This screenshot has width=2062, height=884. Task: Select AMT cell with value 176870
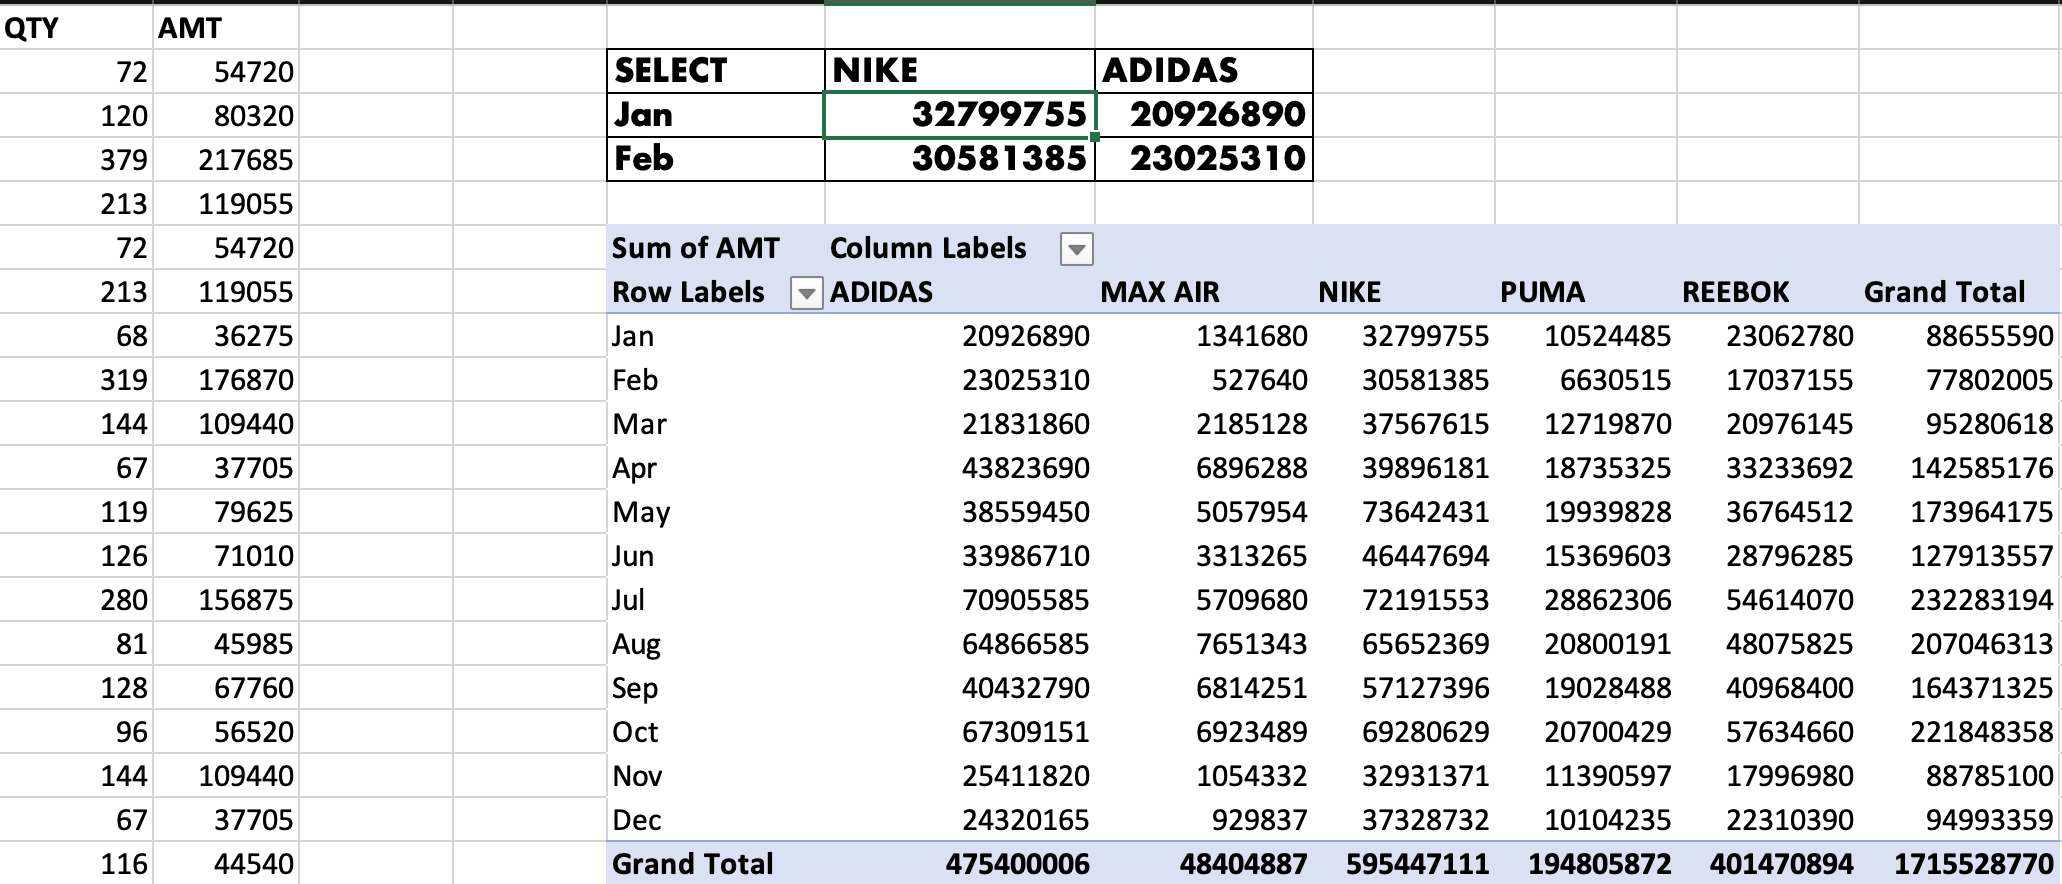pyautogui.click(x=226, y=380)
